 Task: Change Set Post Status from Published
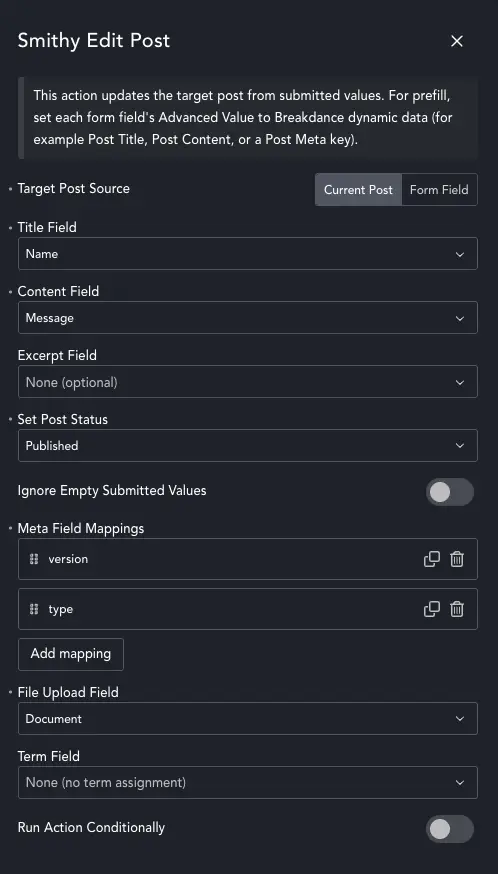click(x=248, y=445)
